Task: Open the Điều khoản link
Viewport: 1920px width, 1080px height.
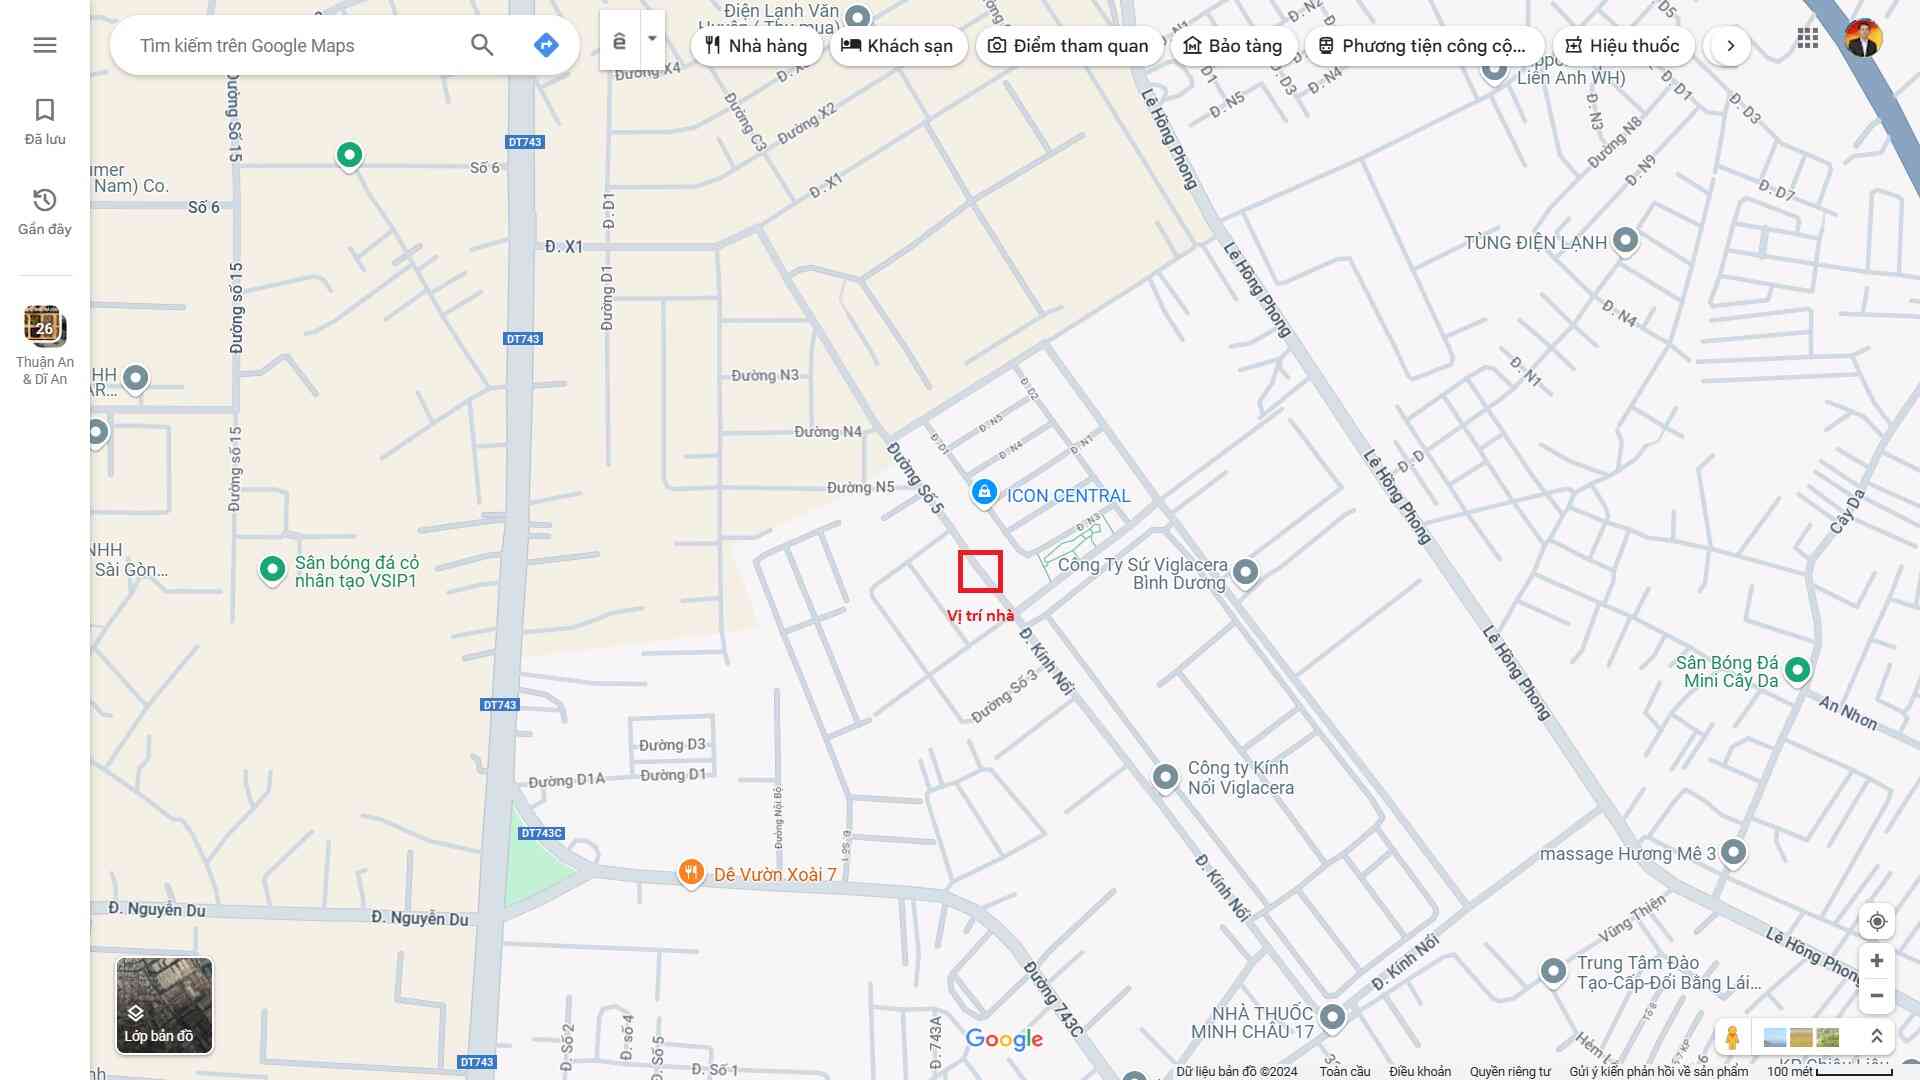Action: 1419,1071
